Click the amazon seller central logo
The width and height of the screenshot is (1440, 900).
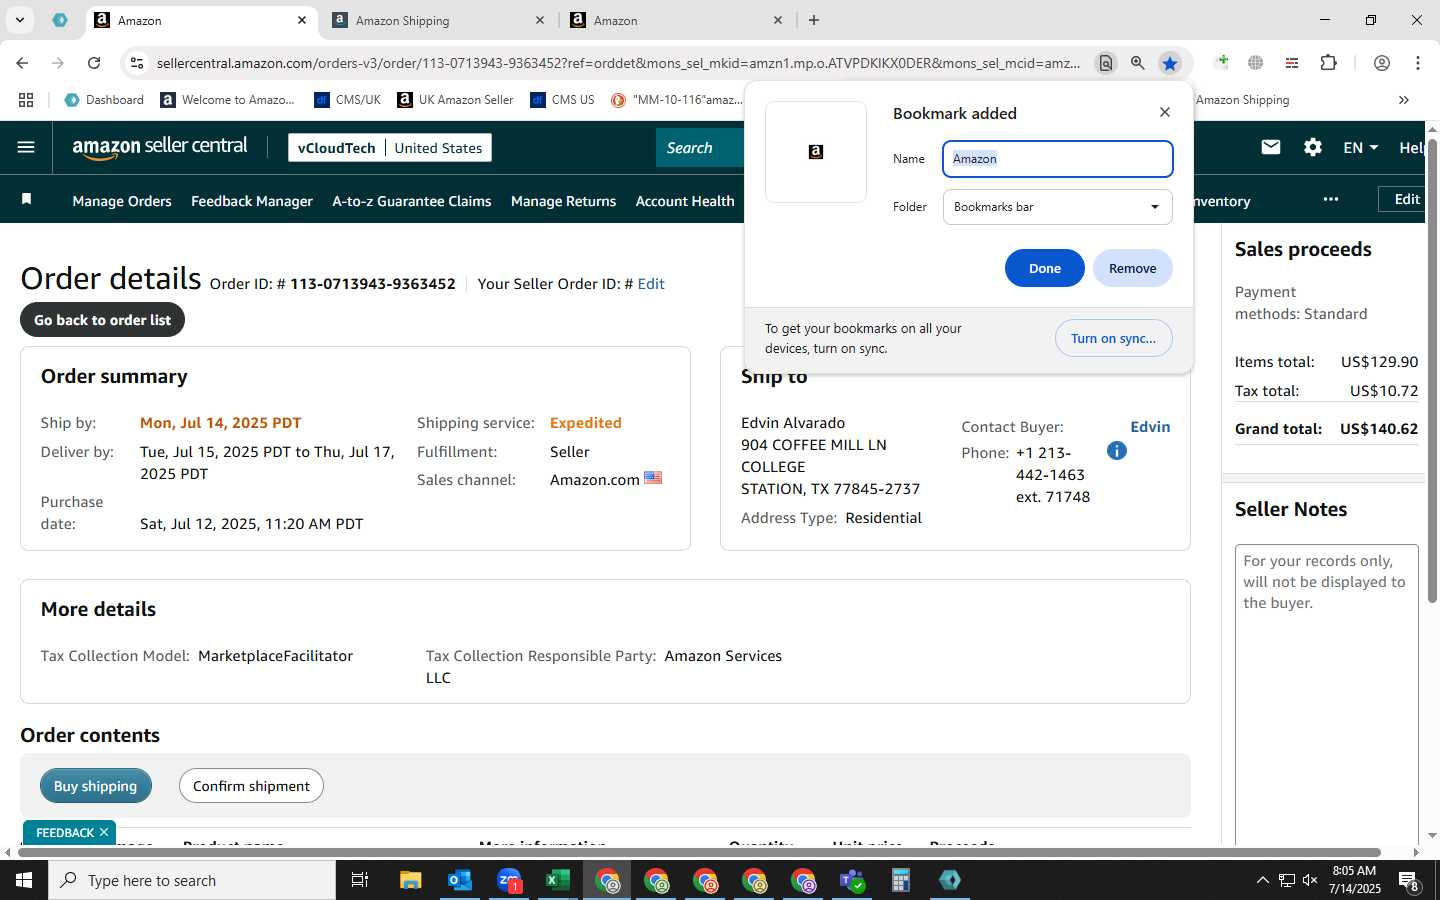click(160, 147)
